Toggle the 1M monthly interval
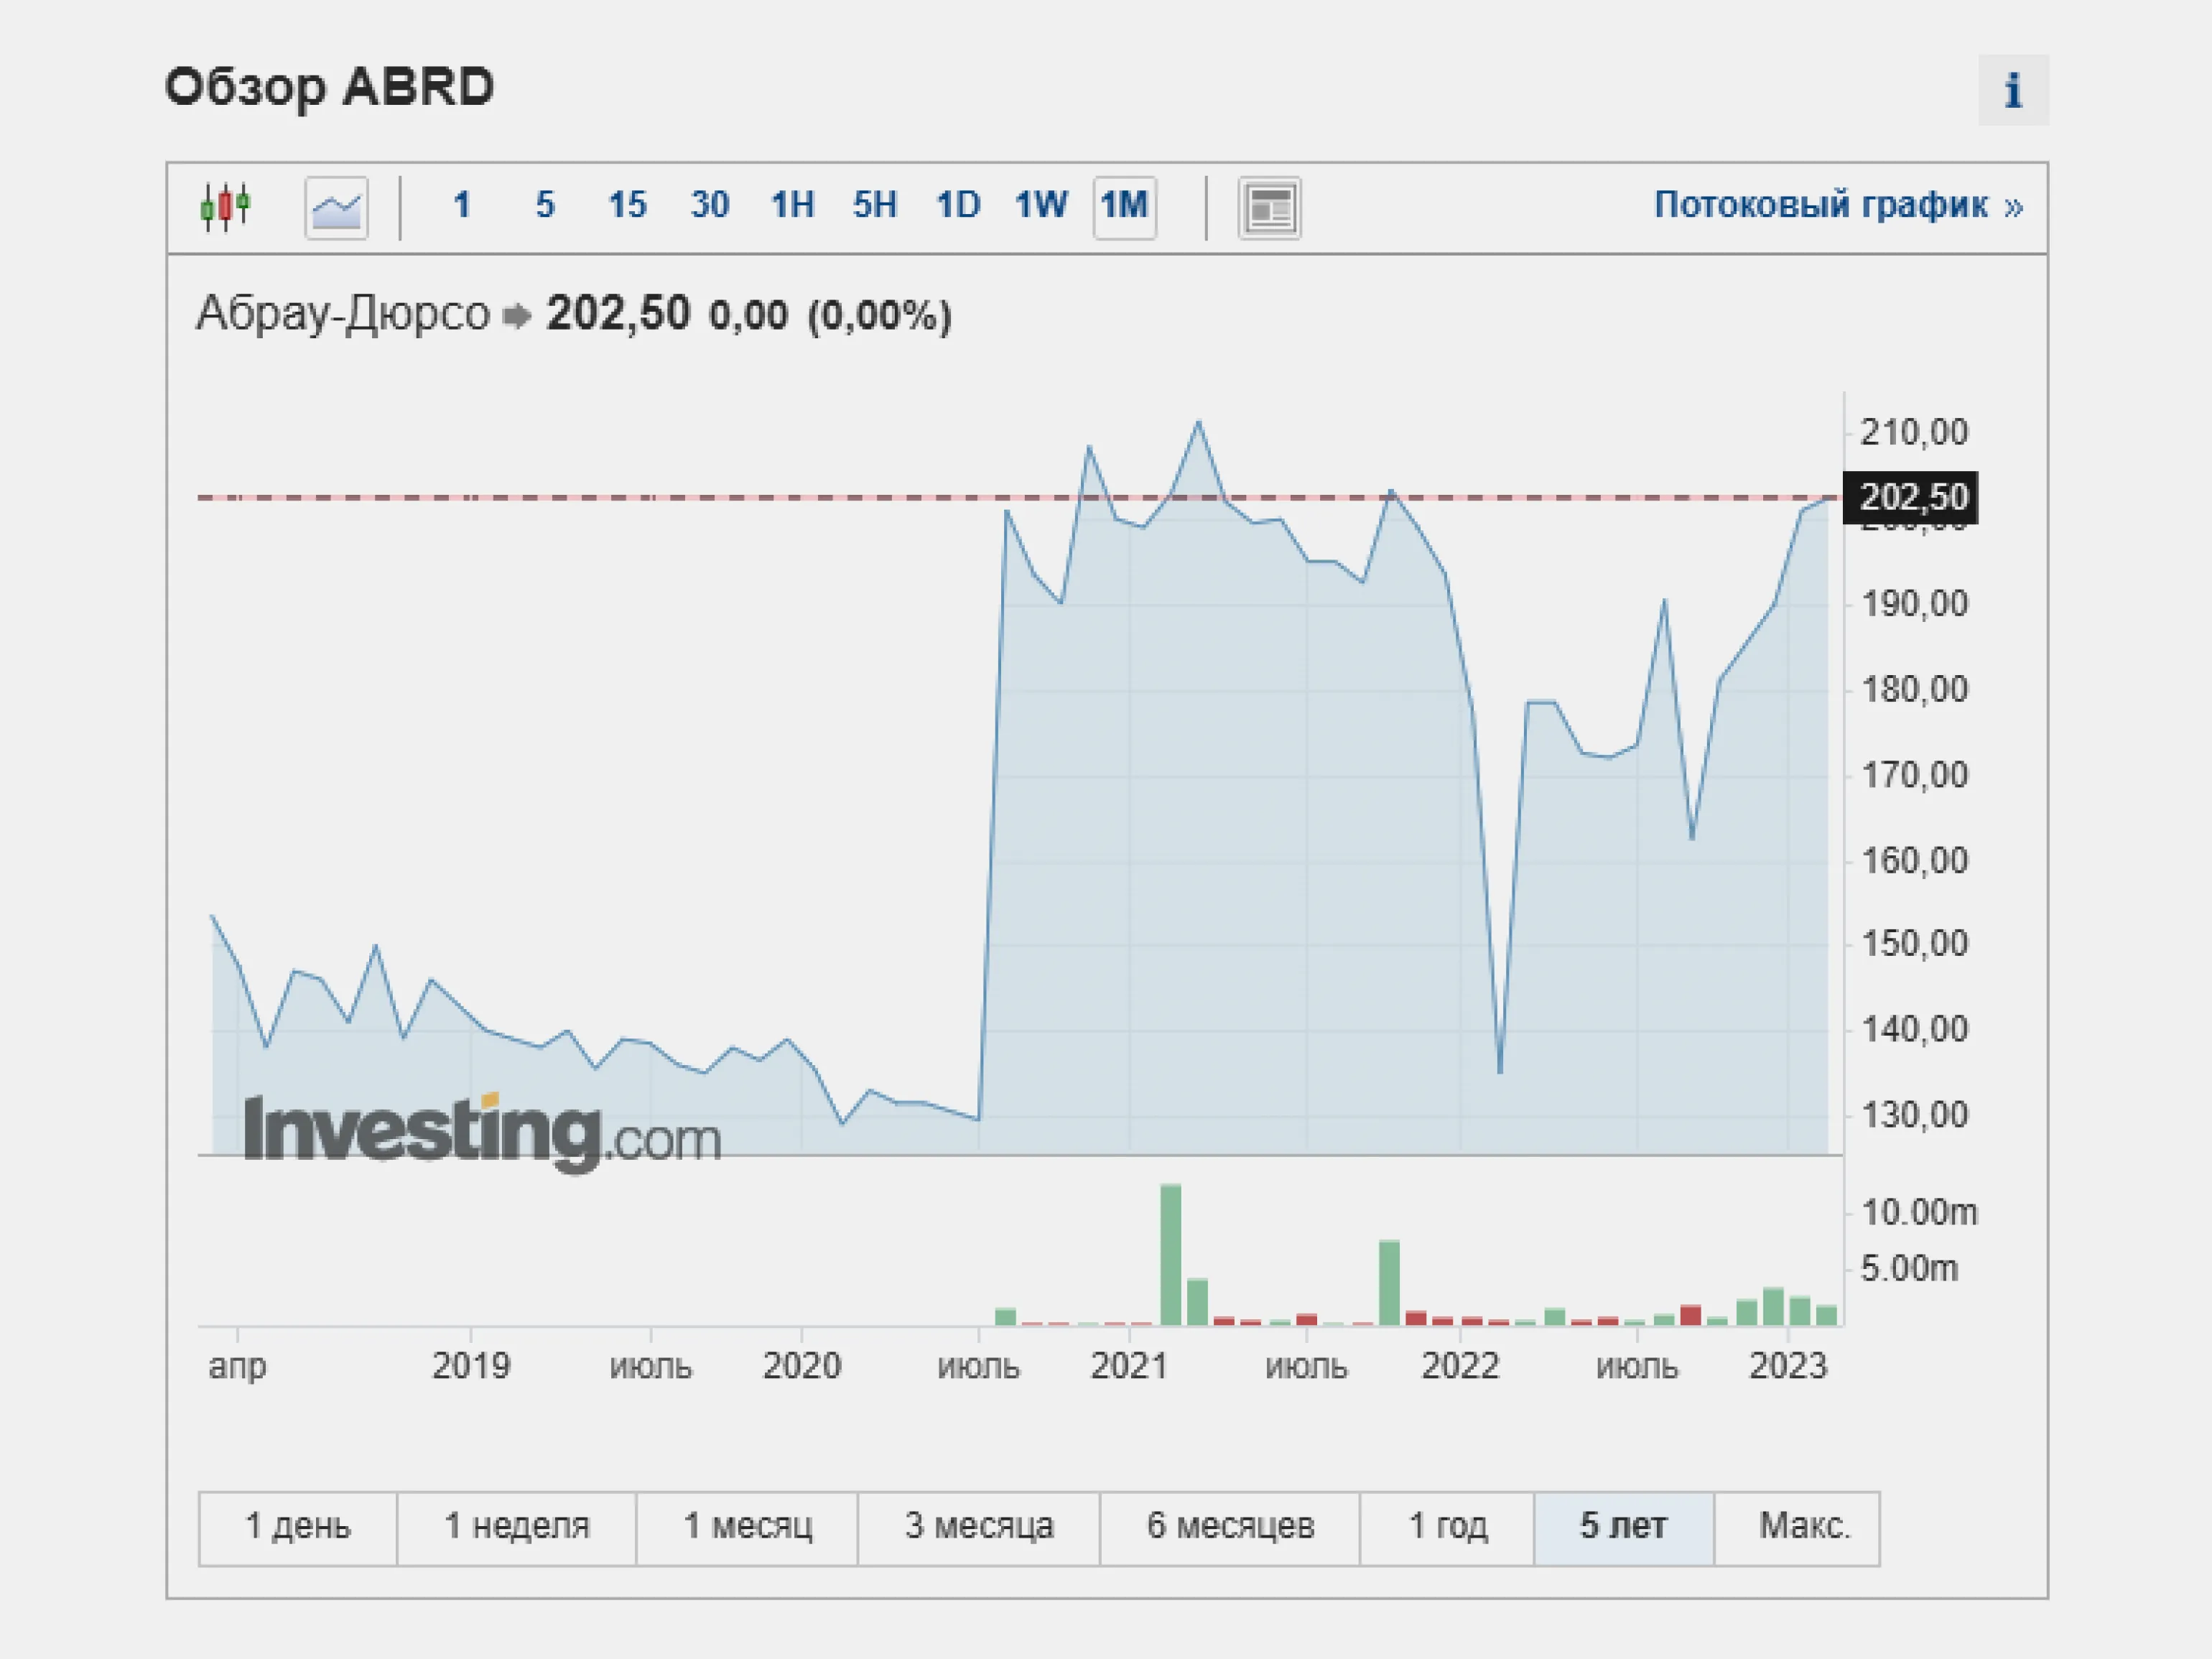Screen dimensions: 2212x1659 pyautogui.click(x=1124, y=207)
